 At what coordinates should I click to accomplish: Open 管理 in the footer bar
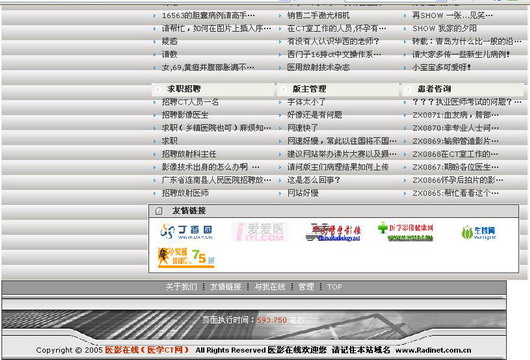click(x=306, y=287)
